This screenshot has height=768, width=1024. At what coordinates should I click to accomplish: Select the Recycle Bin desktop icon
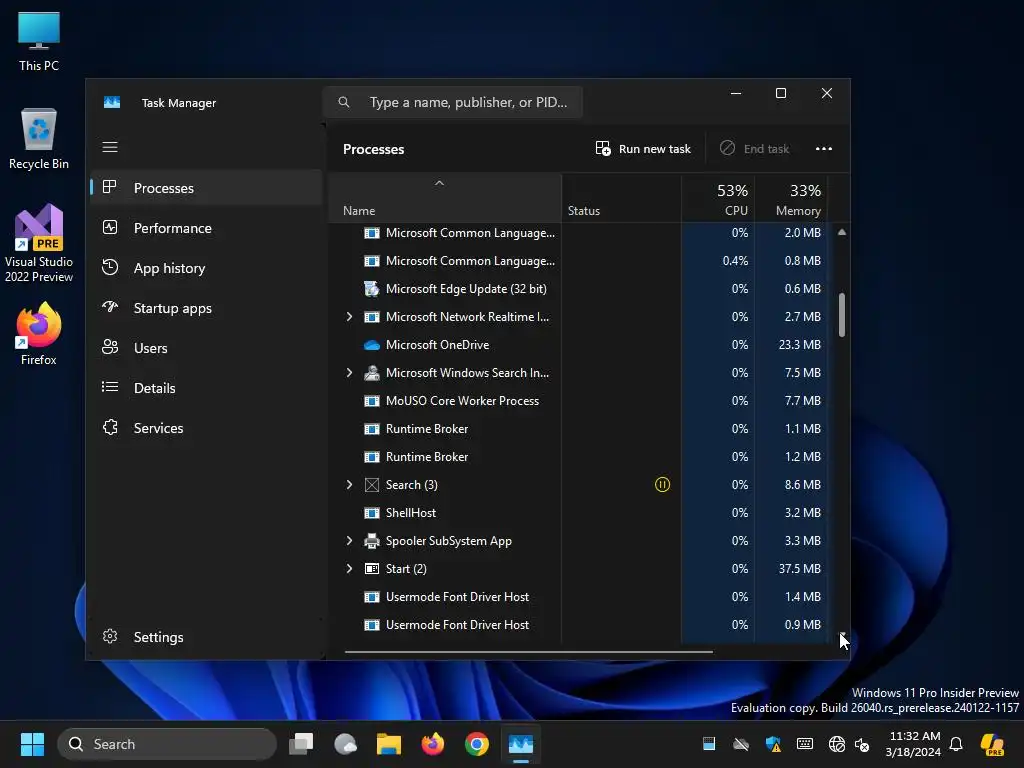(x=39, y=138)
